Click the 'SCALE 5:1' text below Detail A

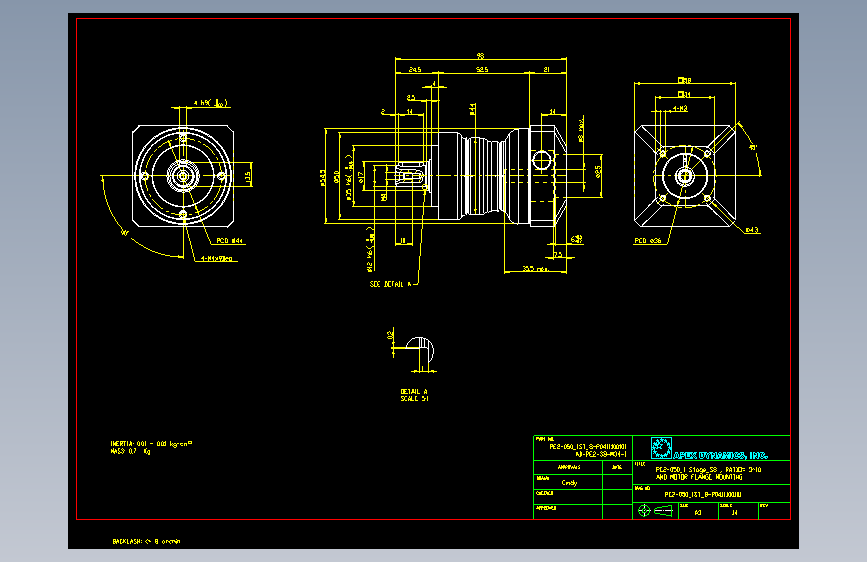click(414, 398)
